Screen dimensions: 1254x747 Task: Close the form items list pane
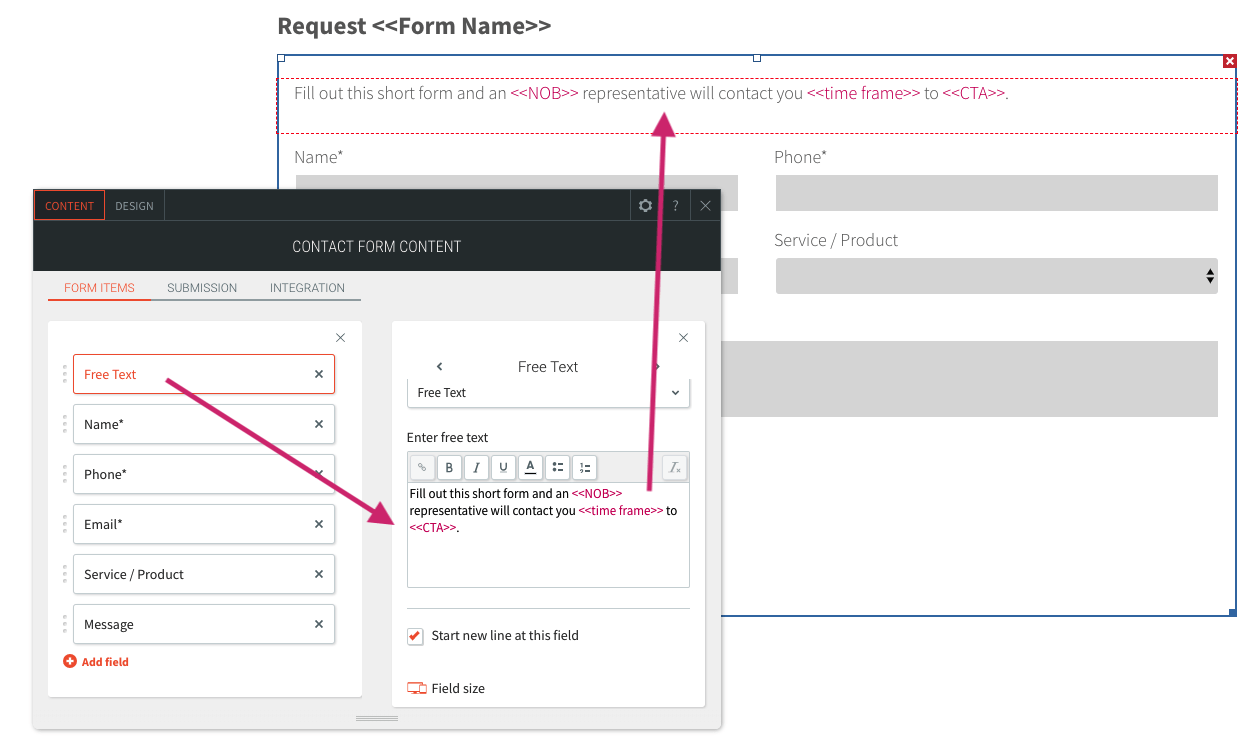coord(340,338)
